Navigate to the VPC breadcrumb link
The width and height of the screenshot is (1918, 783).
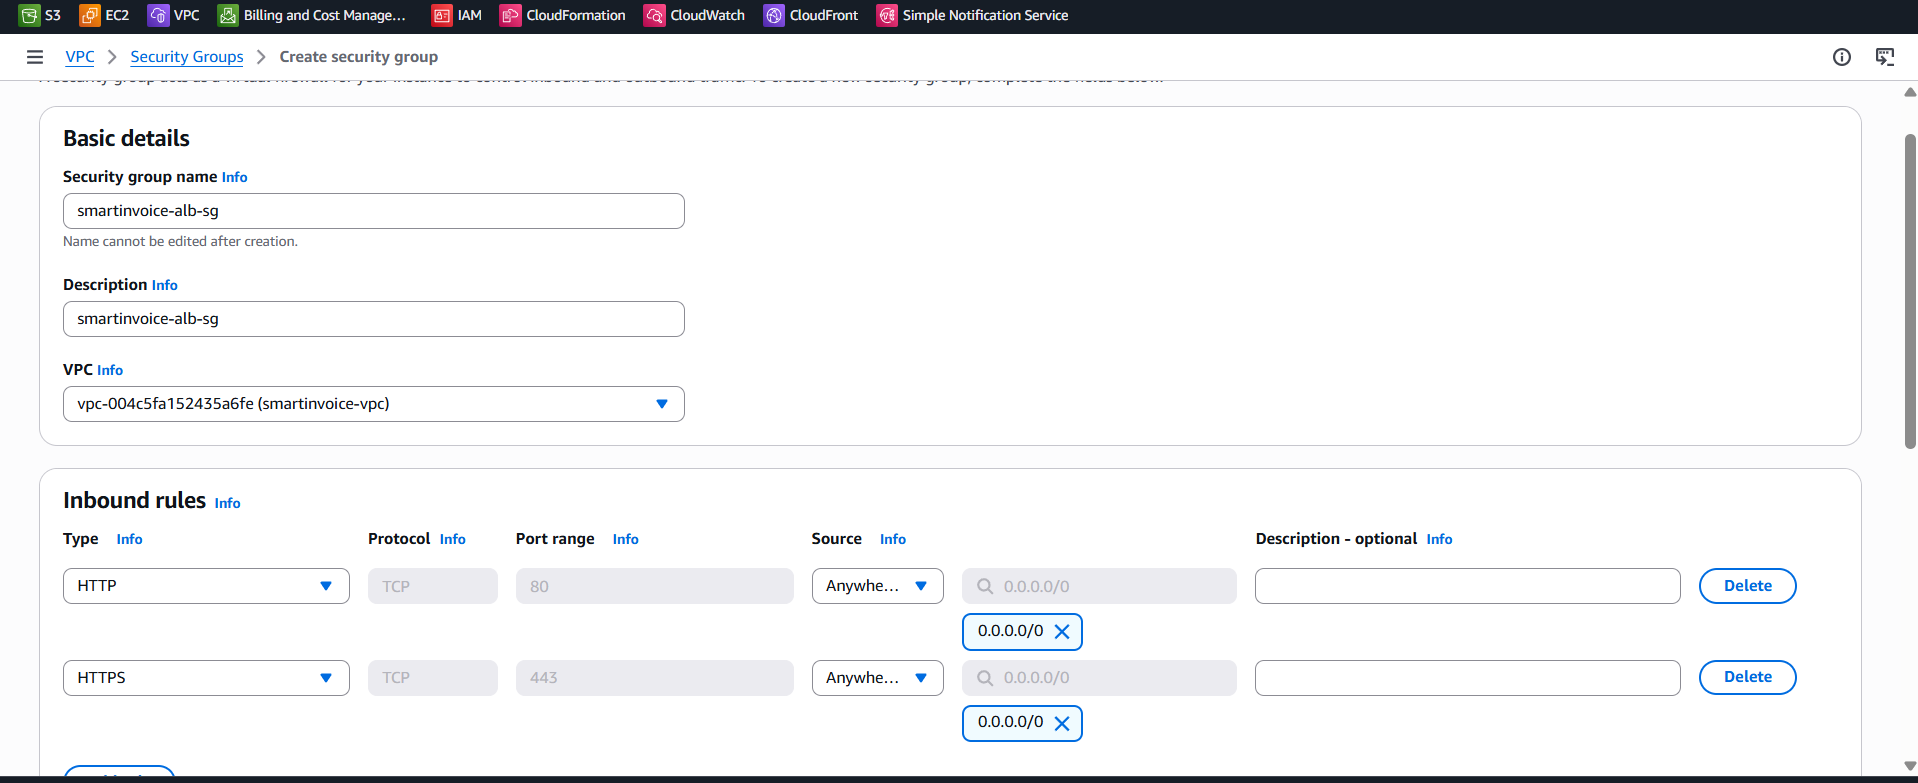(80, 57)
